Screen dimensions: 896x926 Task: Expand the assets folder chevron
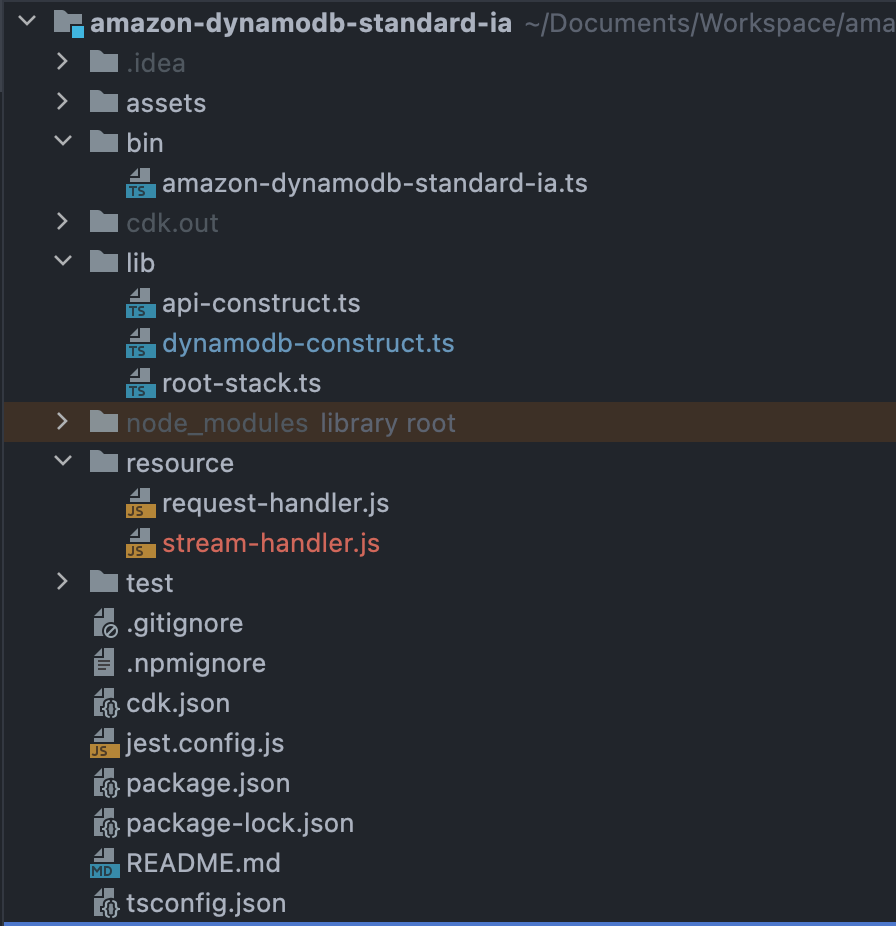[x=63, y=102]
